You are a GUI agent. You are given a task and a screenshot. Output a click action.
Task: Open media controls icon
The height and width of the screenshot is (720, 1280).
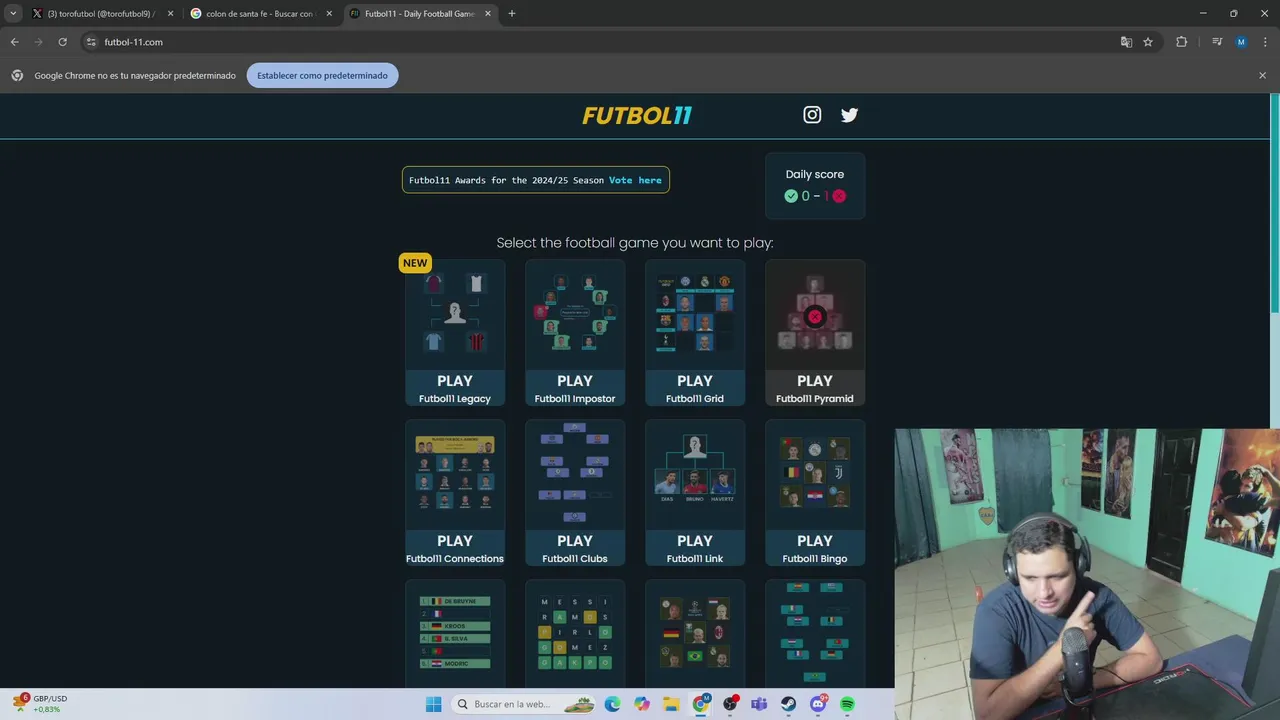[1217, 42]
